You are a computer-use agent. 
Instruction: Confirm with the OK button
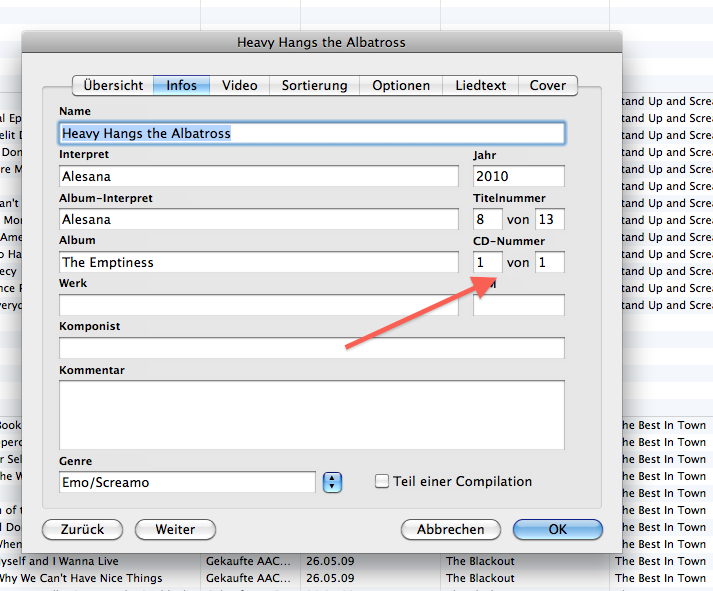[x=558, y=529]
